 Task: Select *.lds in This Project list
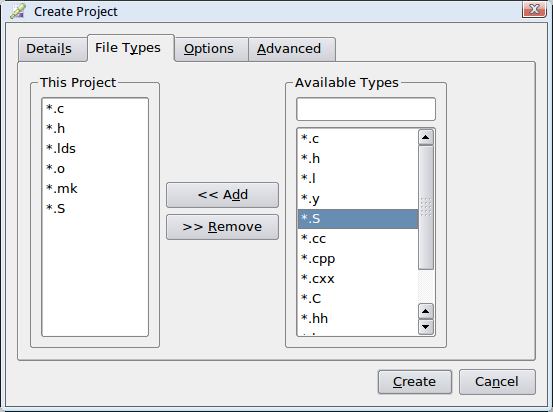(95, 149)
